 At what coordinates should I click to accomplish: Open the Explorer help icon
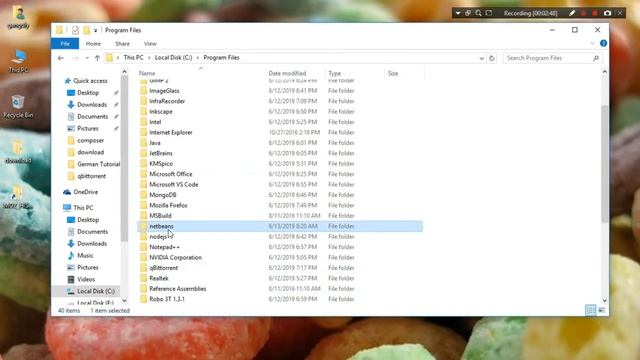[603, 43]
